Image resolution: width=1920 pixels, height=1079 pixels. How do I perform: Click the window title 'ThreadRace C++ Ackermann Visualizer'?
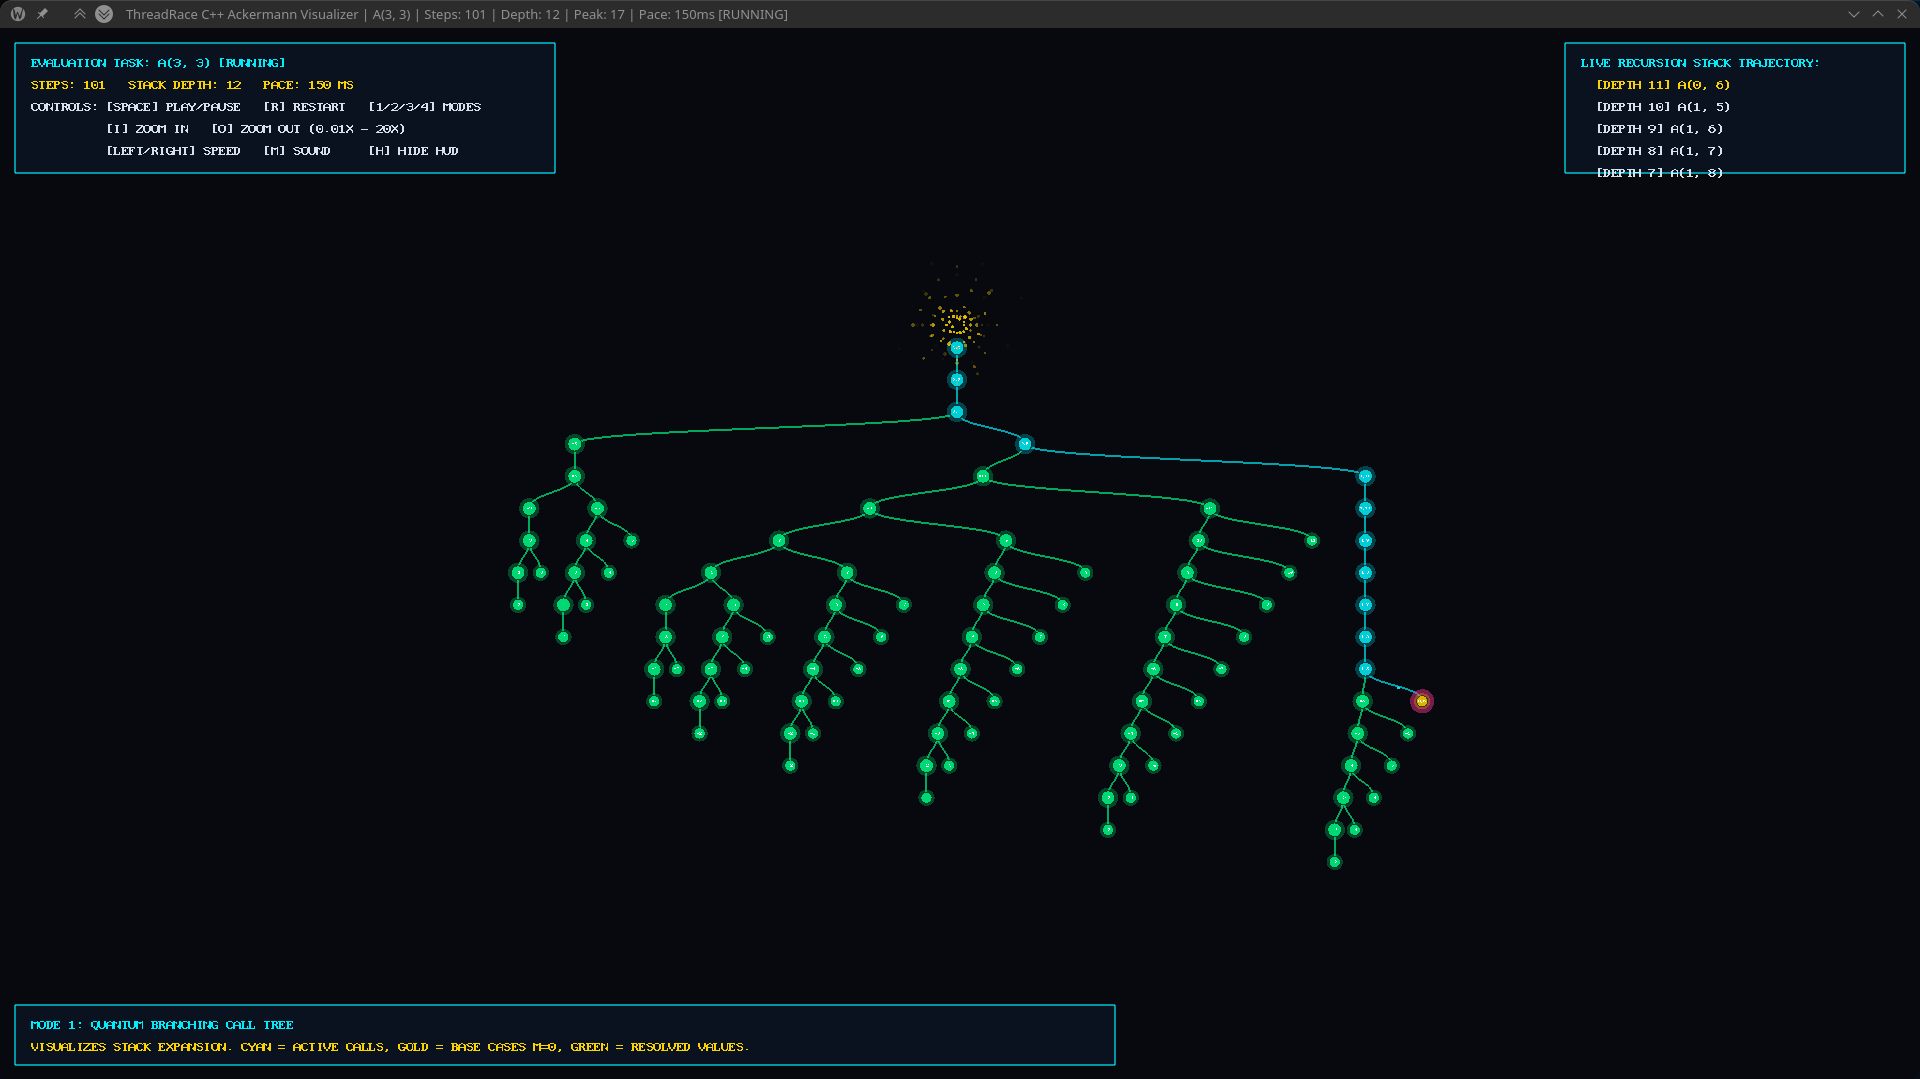242,14
